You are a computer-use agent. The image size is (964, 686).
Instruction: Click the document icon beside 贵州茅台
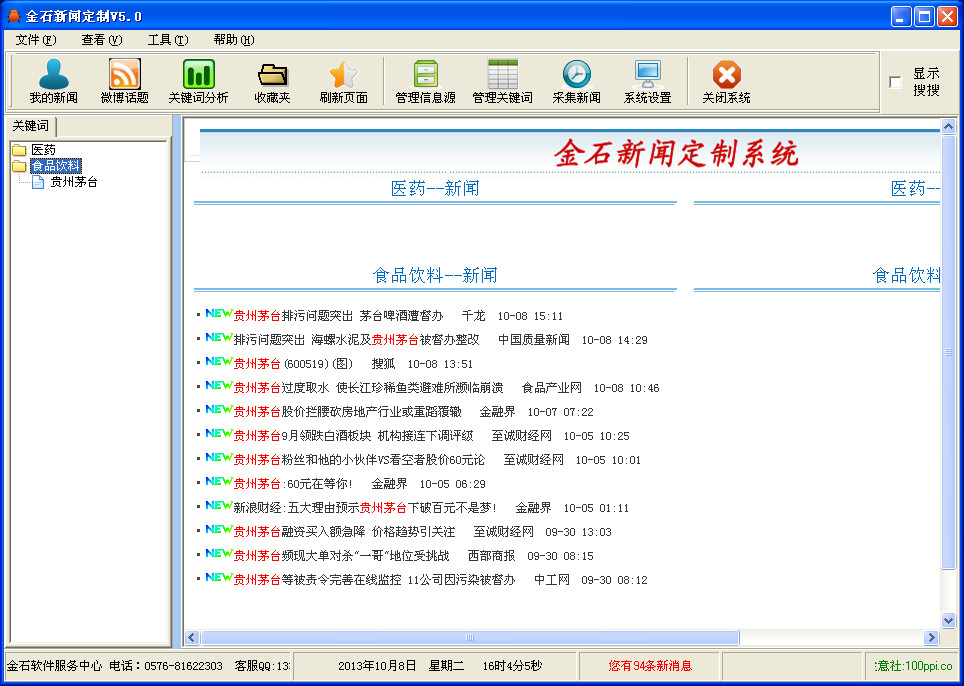[x=38, y=182]
